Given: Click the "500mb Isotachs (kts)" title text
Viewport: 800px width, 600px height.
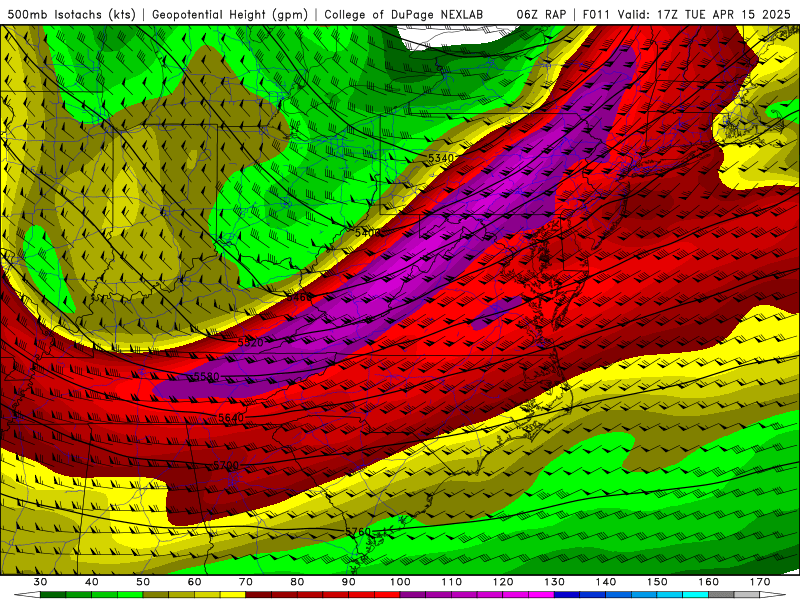Looking at the screenshot, I should click(x=71, y=15).
